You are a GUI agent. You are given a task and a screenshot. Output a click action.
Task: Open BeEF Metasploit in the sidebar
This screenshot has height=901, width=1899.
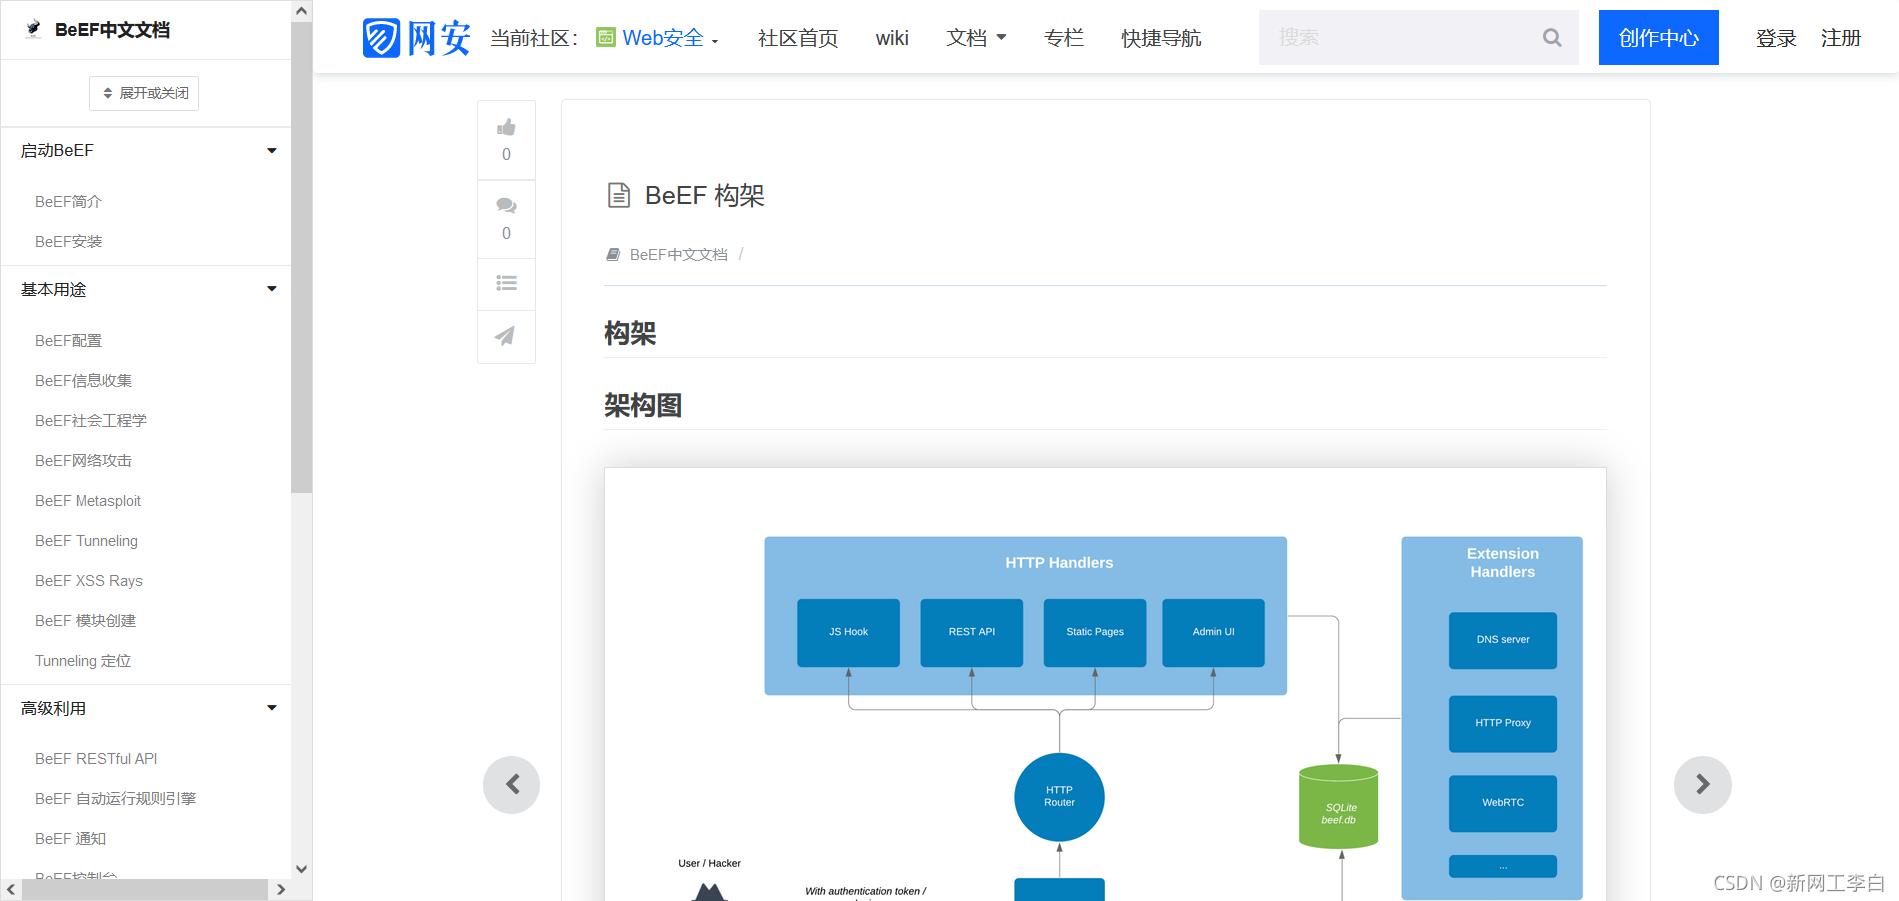point(88,500)
